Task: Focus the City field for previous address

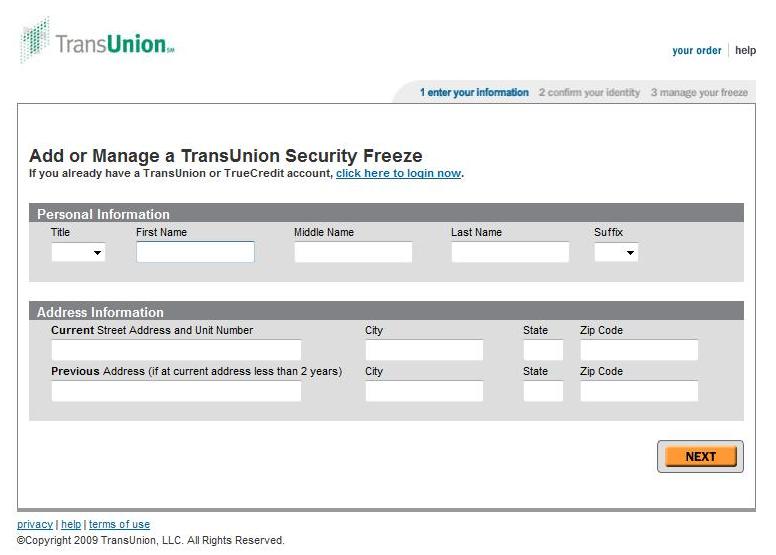Action: click(x=424, y=391)
